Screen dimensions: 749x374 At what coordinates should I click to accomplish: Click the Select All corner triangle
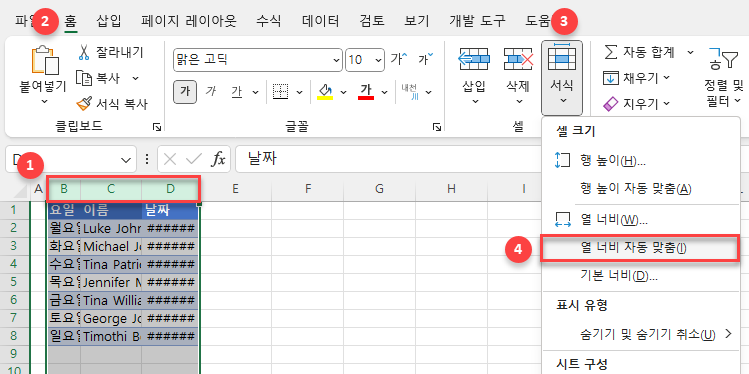click(x=21, y=191)
